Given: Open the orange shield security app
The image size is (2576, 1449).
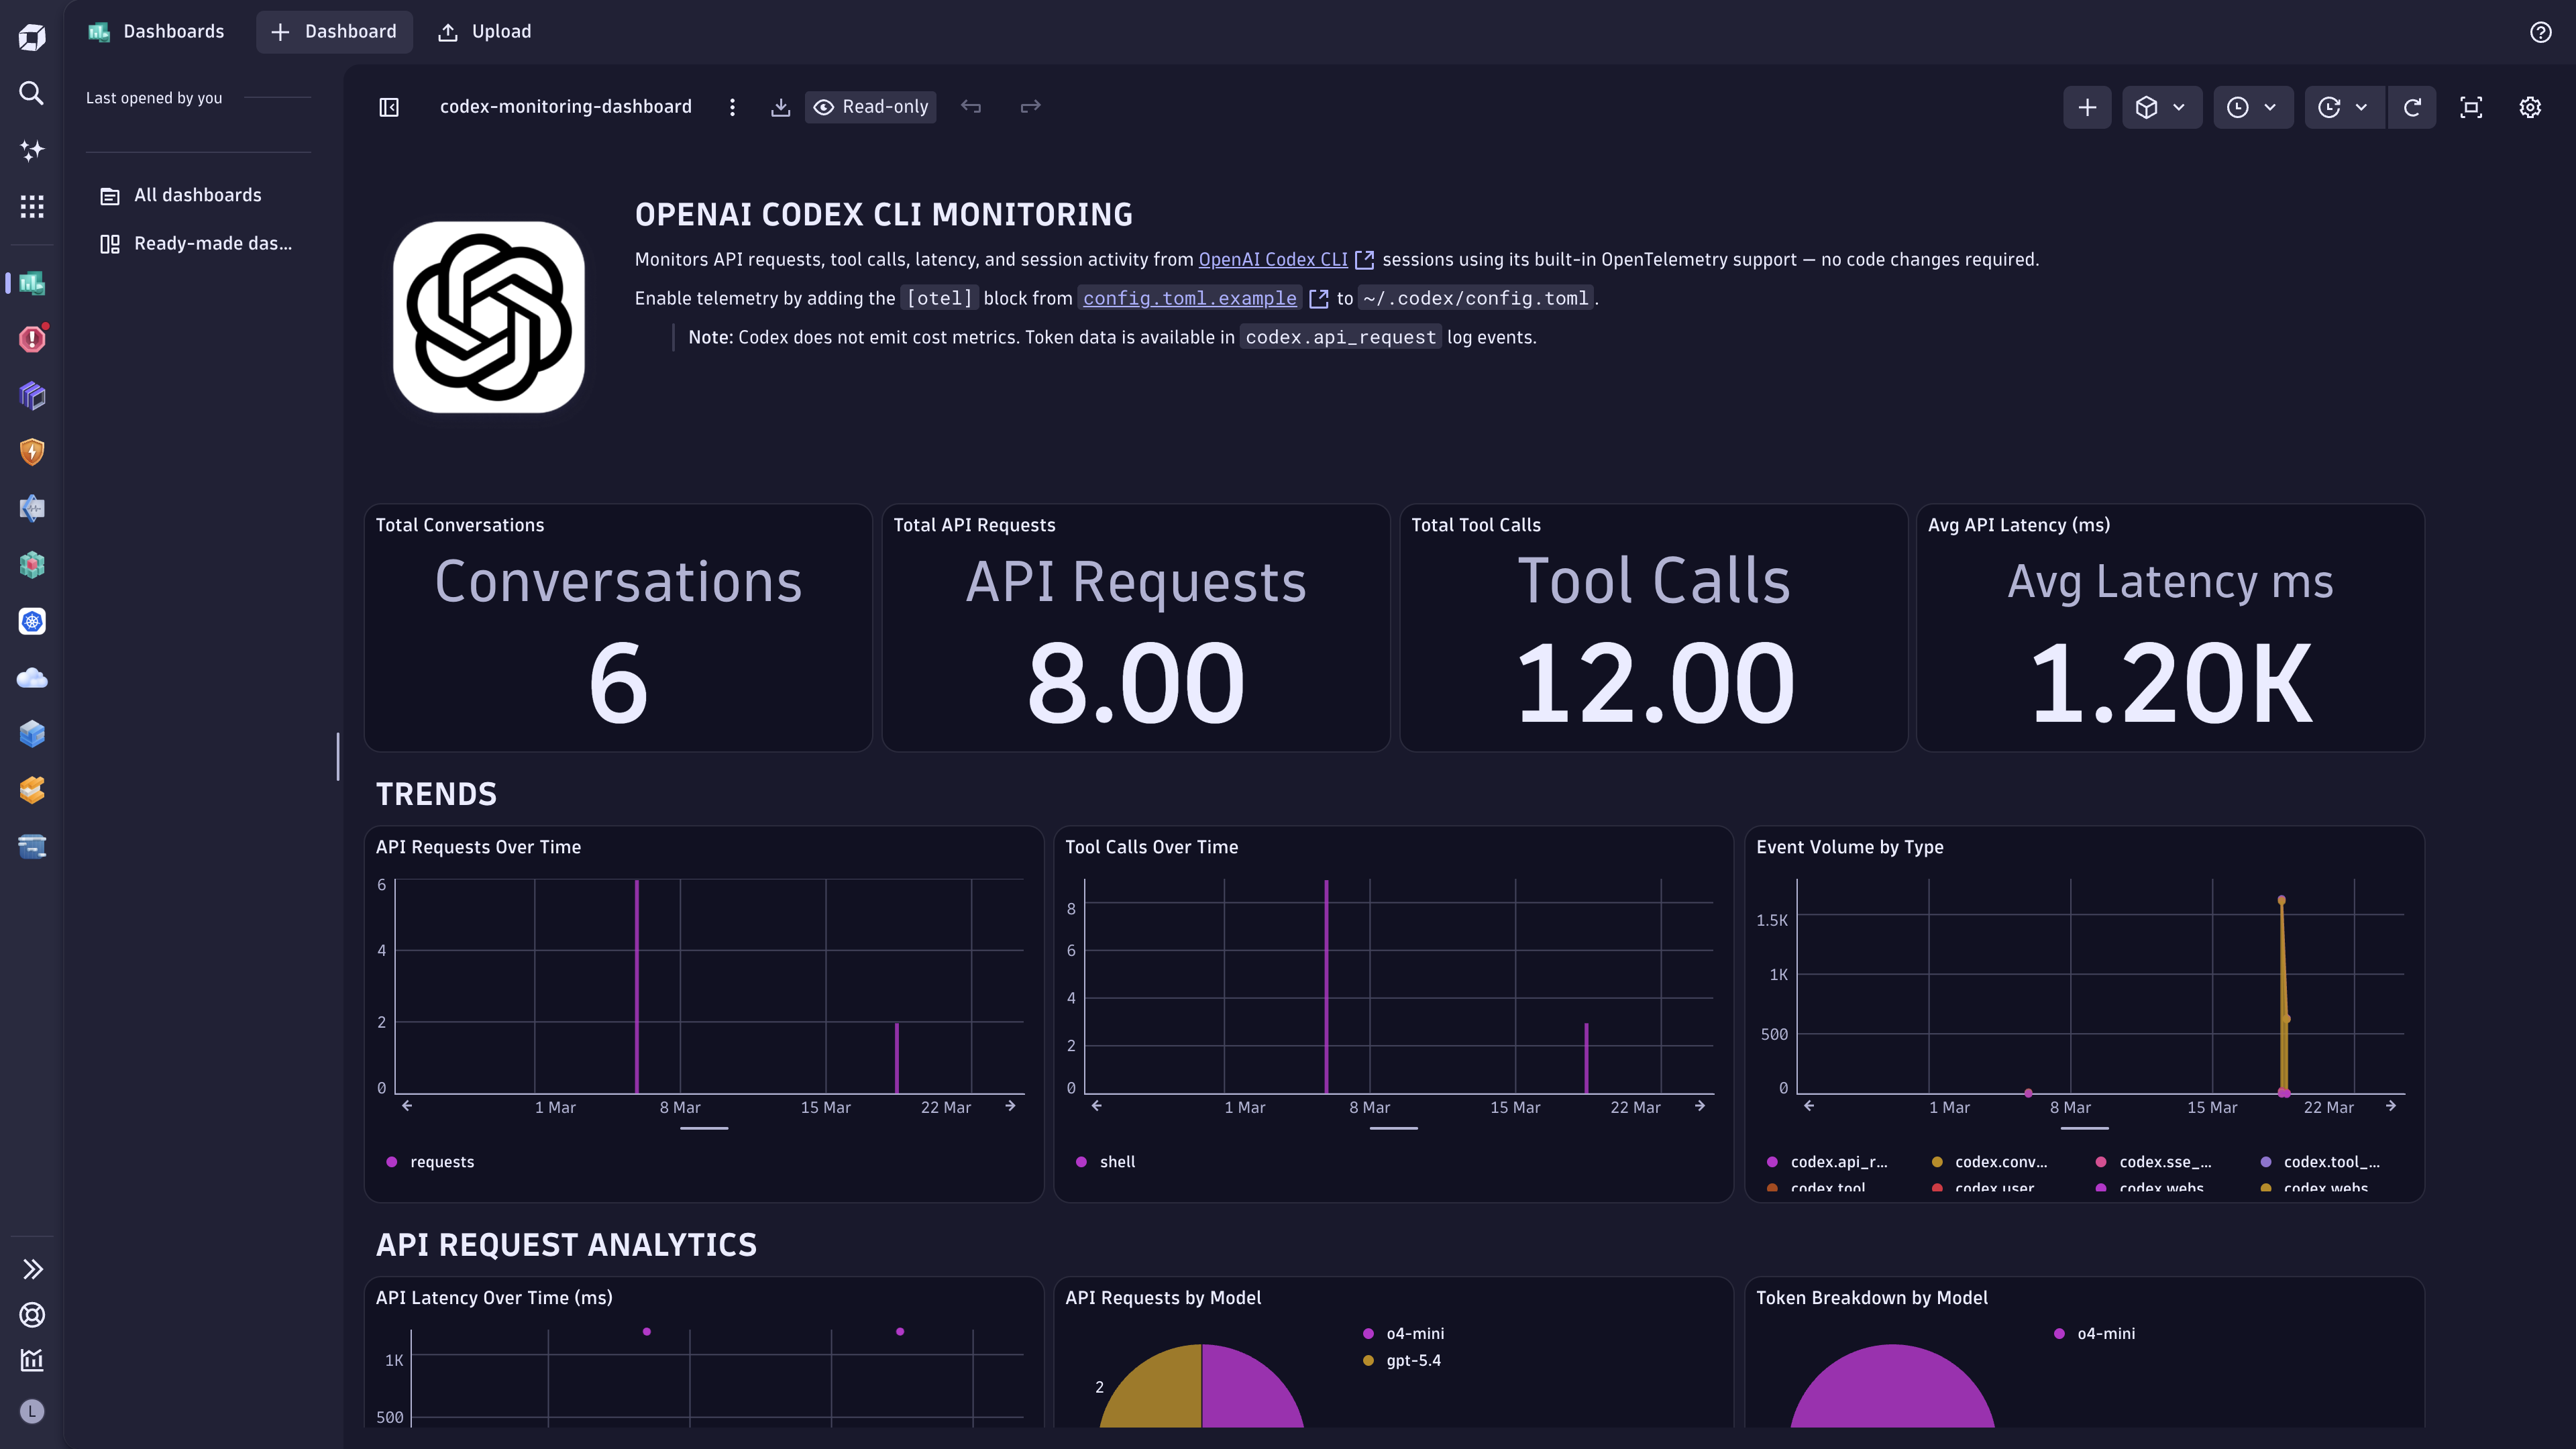Looking at the screenshot, I should click(32, 452).
